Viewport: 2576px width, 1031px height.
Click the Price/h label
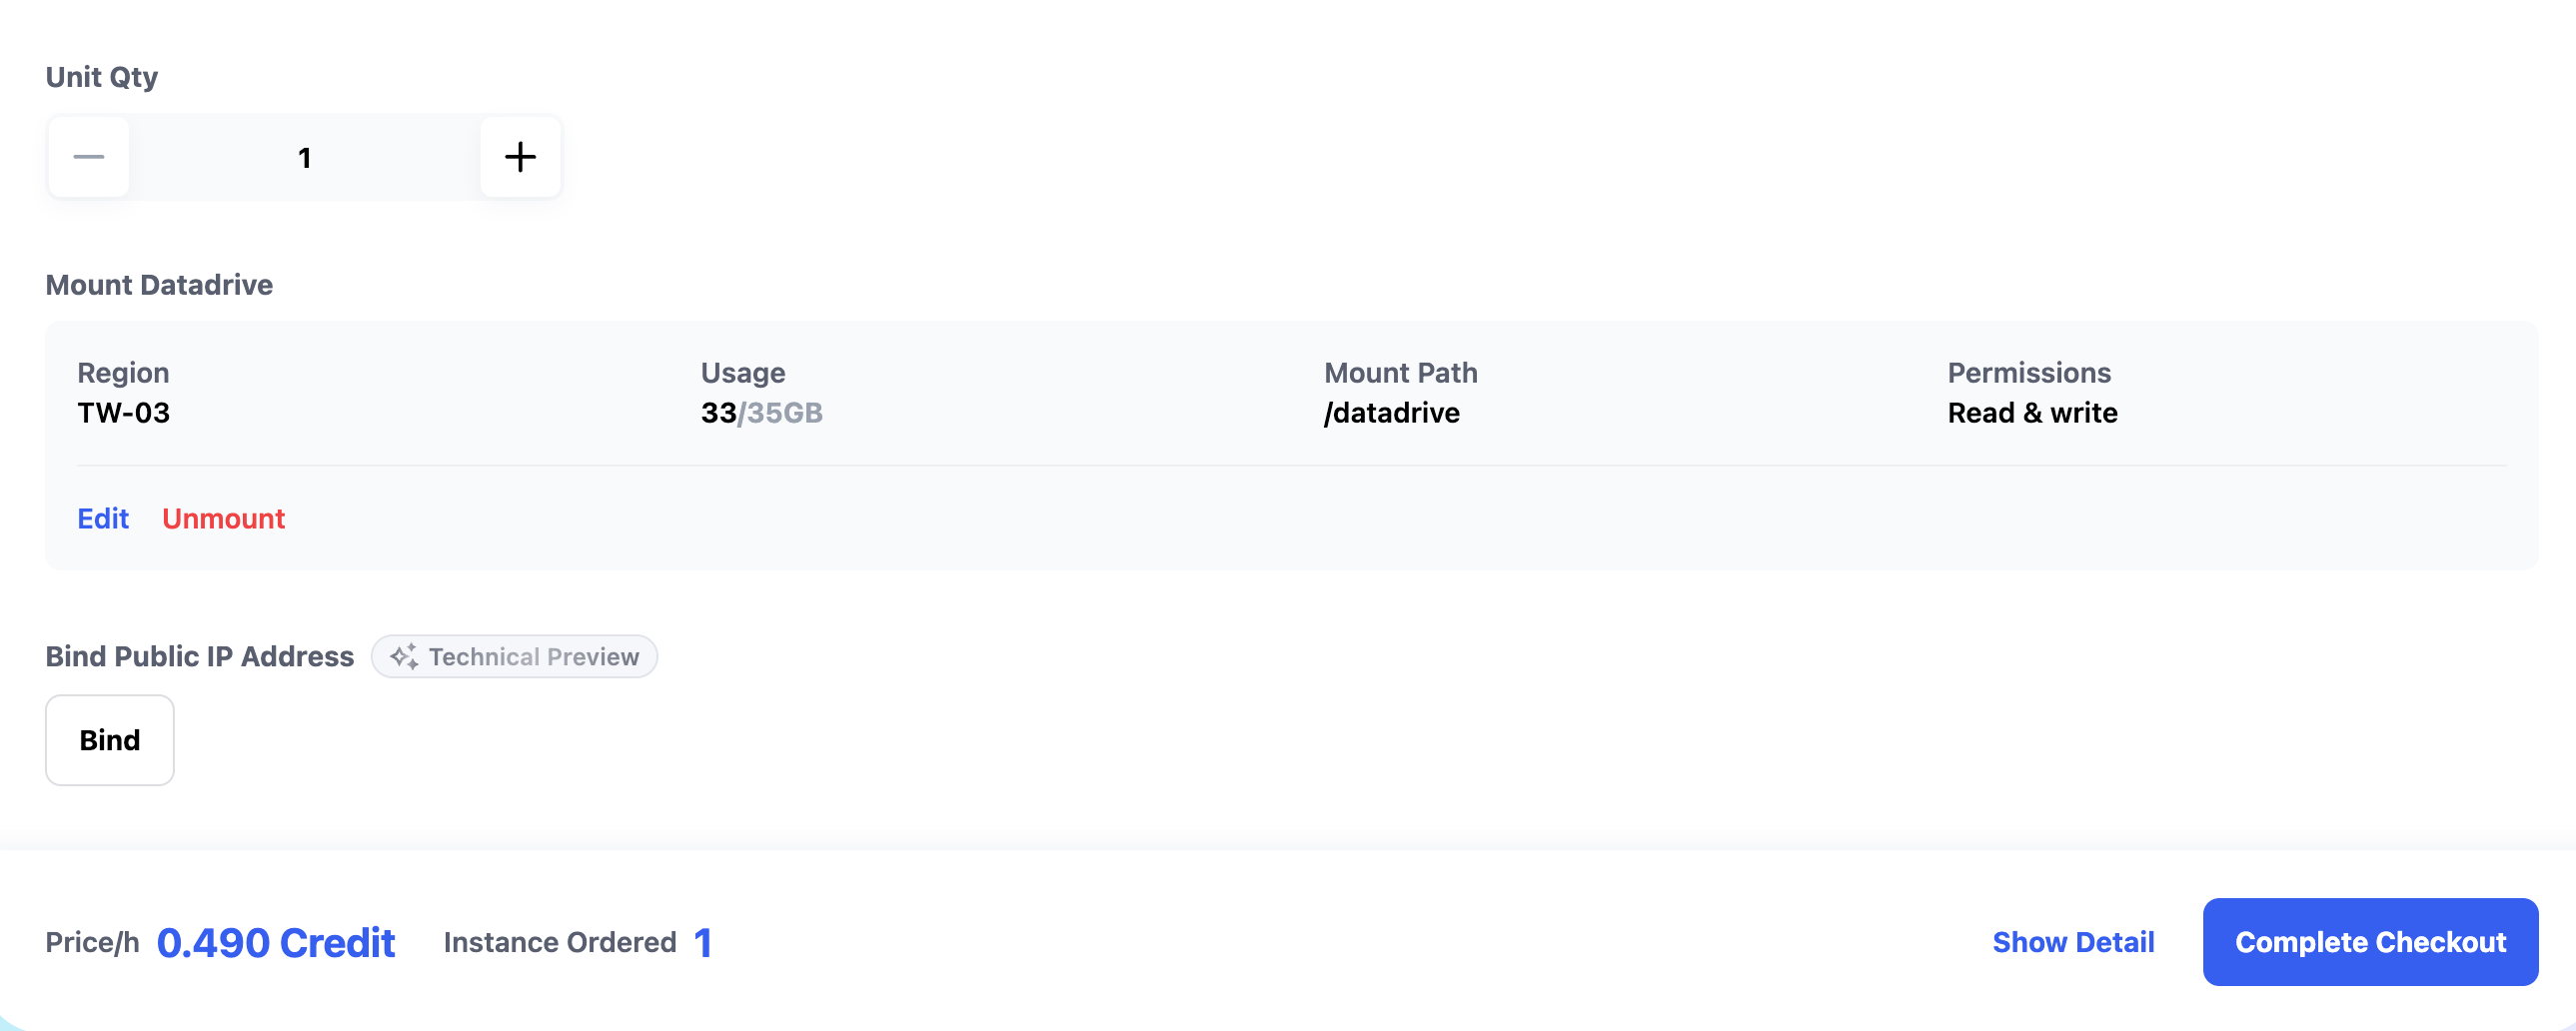coord(92,942)
